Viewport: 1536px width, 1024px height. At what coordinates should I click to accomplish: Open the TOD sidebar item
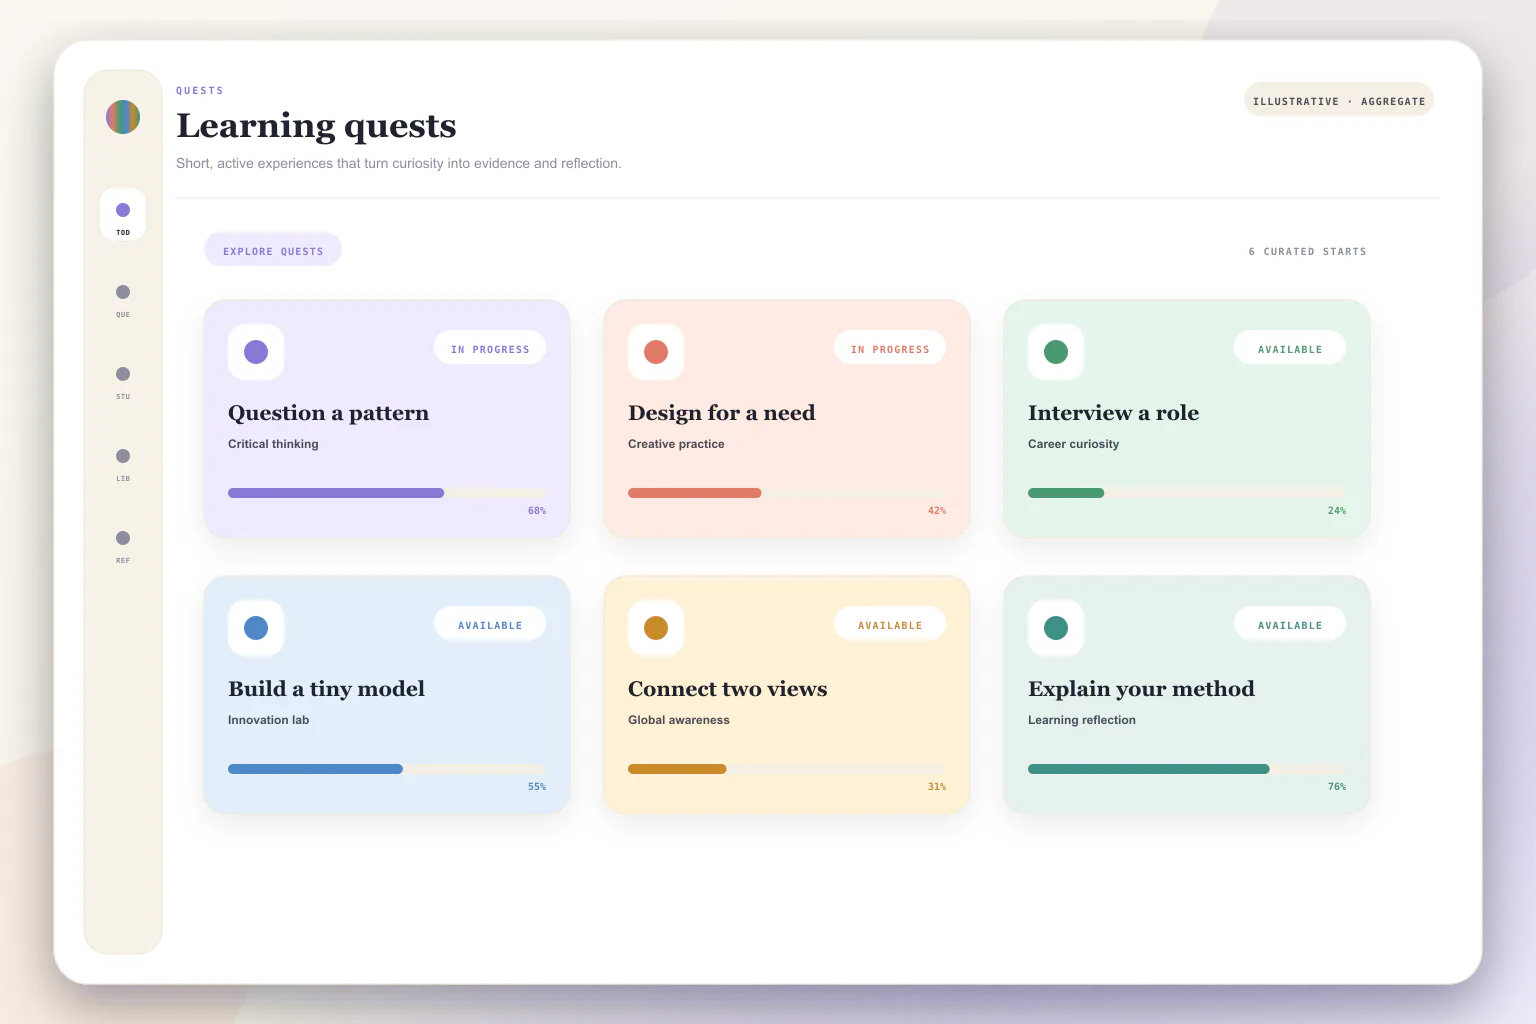click(123, 214)
